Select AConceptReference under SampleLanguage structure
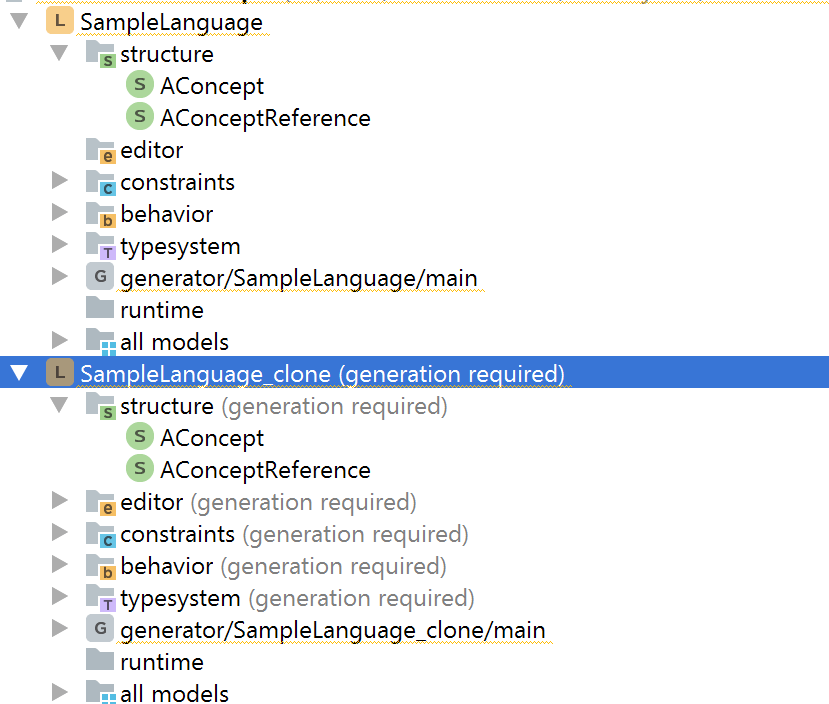Image resolution: width=829 pixels, height=704 pixels. [265, 118]
